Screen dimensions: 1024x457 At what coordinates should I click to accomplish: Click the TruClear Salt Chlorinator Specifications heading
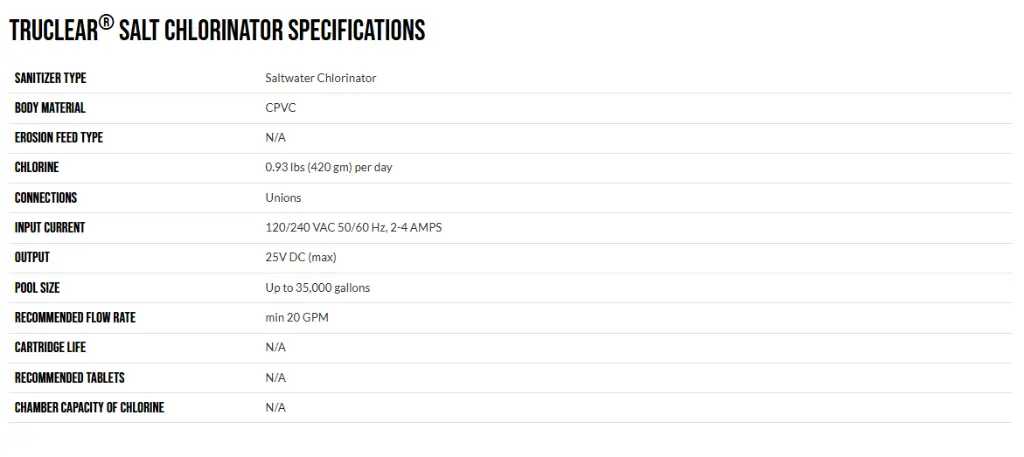(217, 30)
